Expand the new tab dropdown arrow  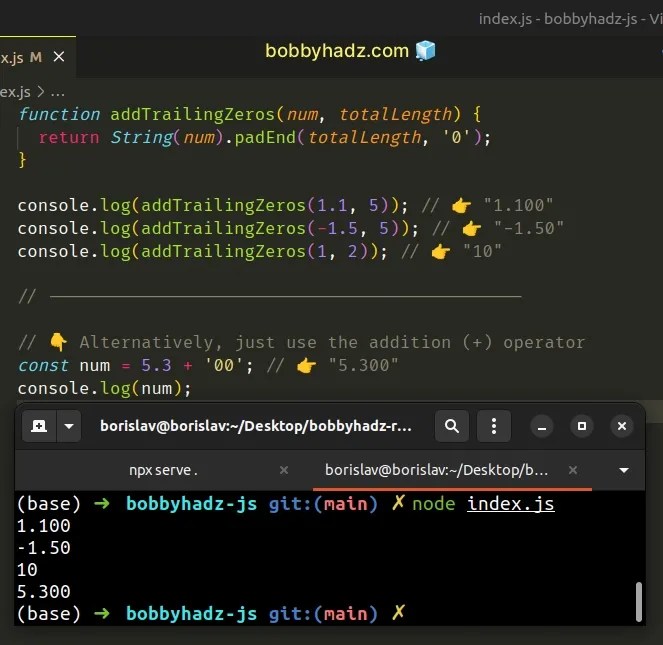click(69, 426)
